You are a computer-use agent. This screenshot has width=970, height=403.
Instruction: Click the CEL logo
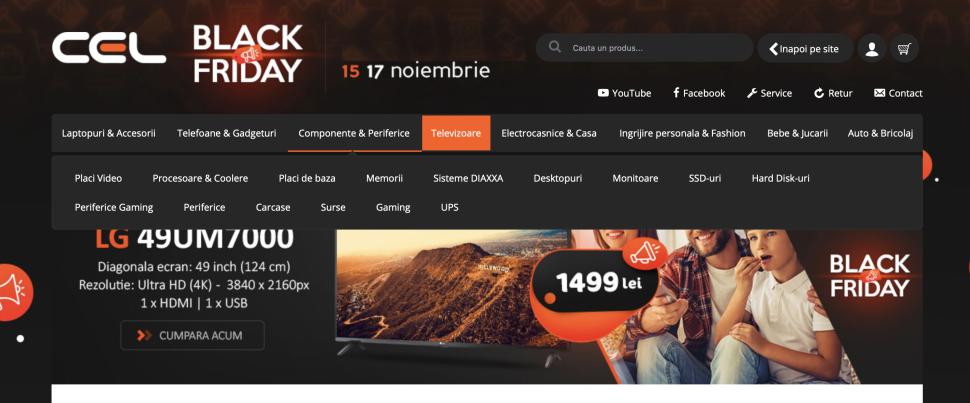point(109,48)
